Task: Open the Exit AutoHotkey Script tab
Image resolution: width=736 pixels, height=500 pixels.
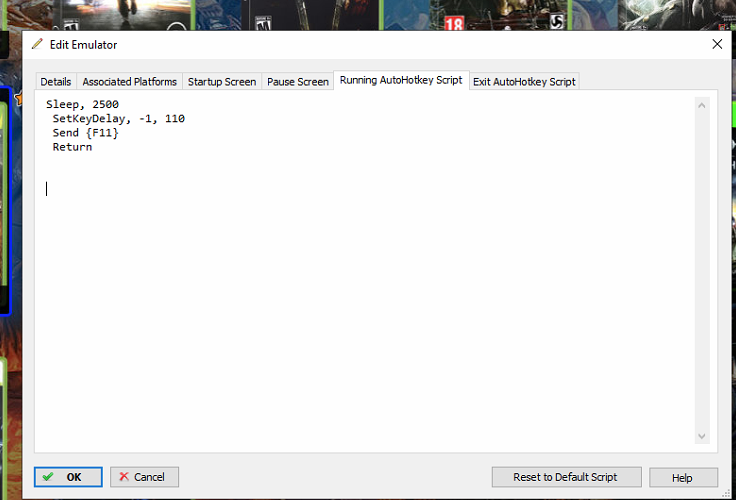Action: click(x=524, y=82)
